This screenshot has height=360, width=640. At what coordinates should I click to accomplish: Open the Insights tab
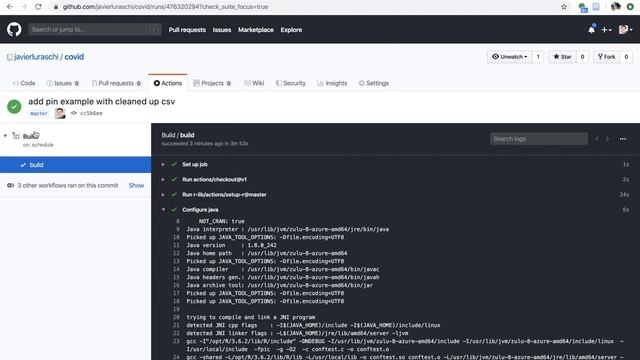(x=332, y=83)
